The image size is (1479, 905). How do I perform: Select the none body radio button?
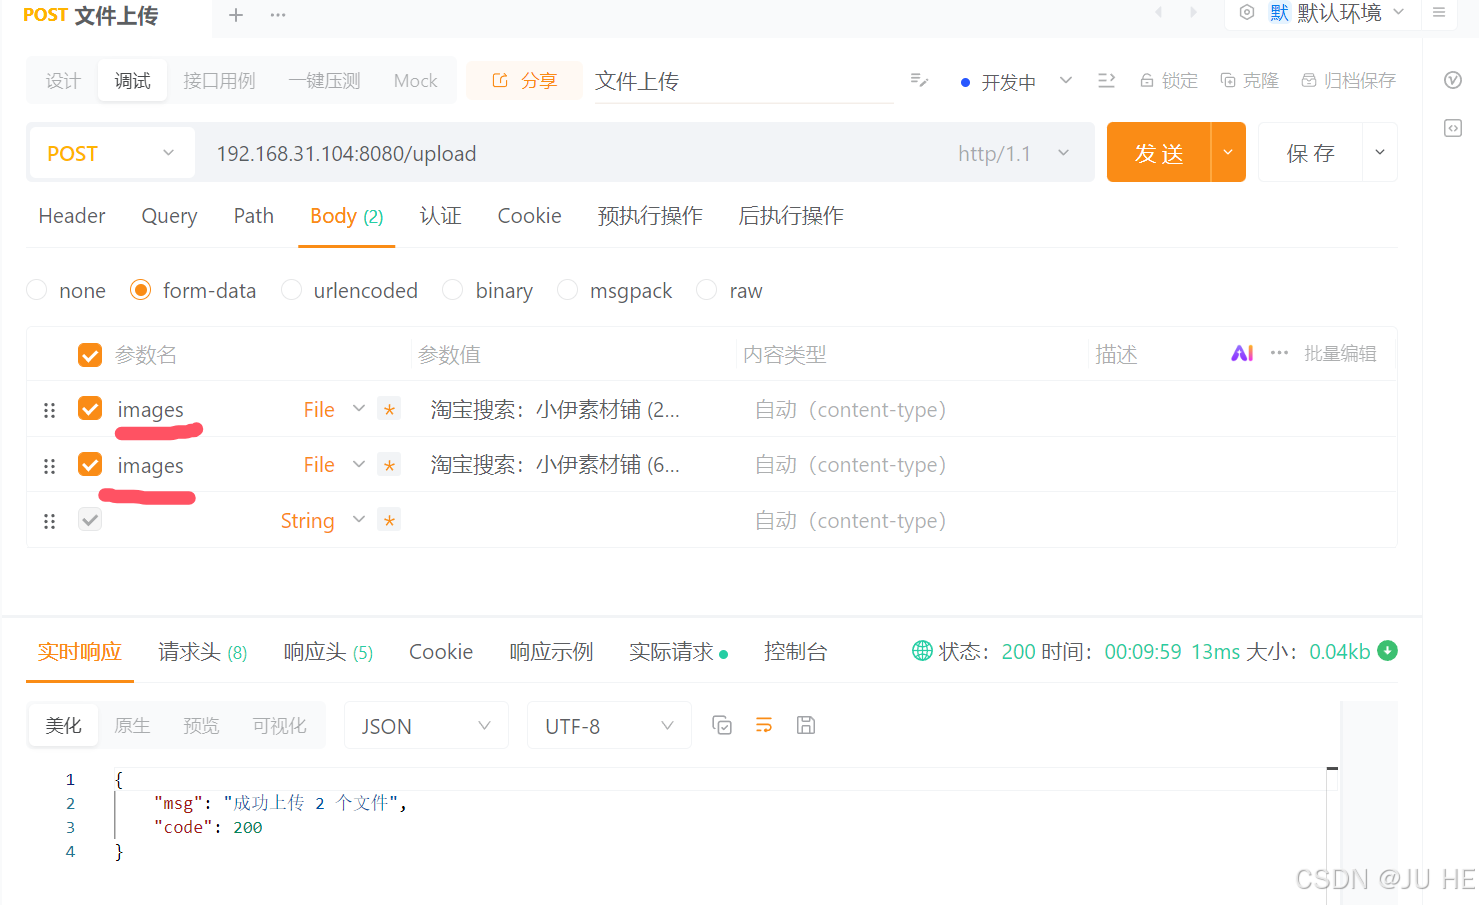[x=37, y=290]
